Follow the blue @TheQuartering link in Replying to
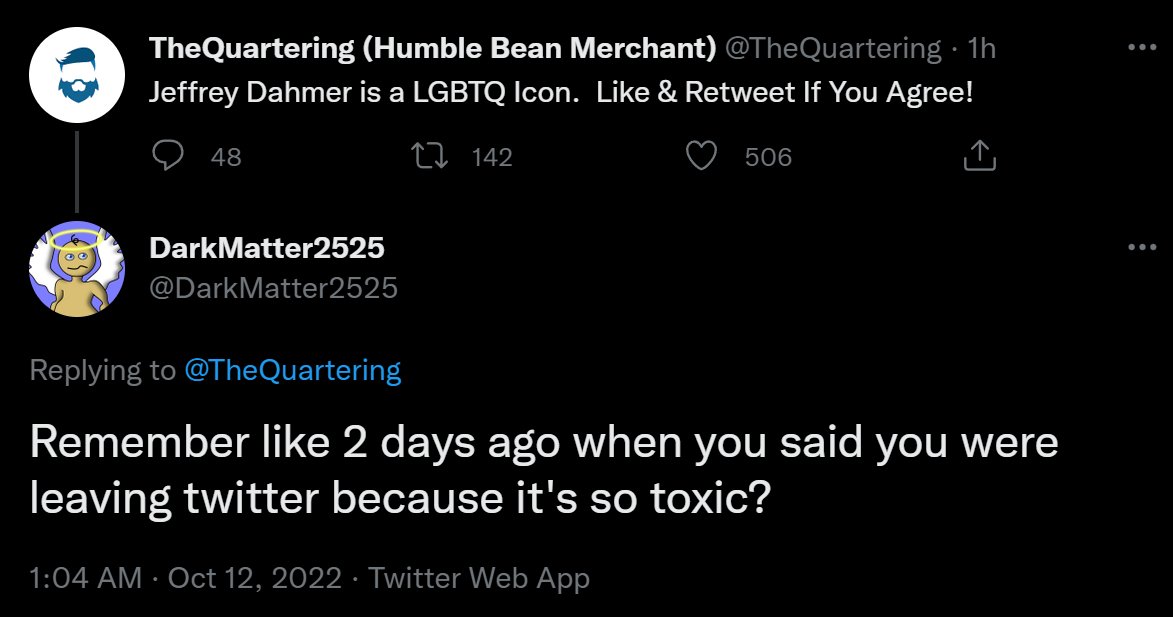 (292, 371)
